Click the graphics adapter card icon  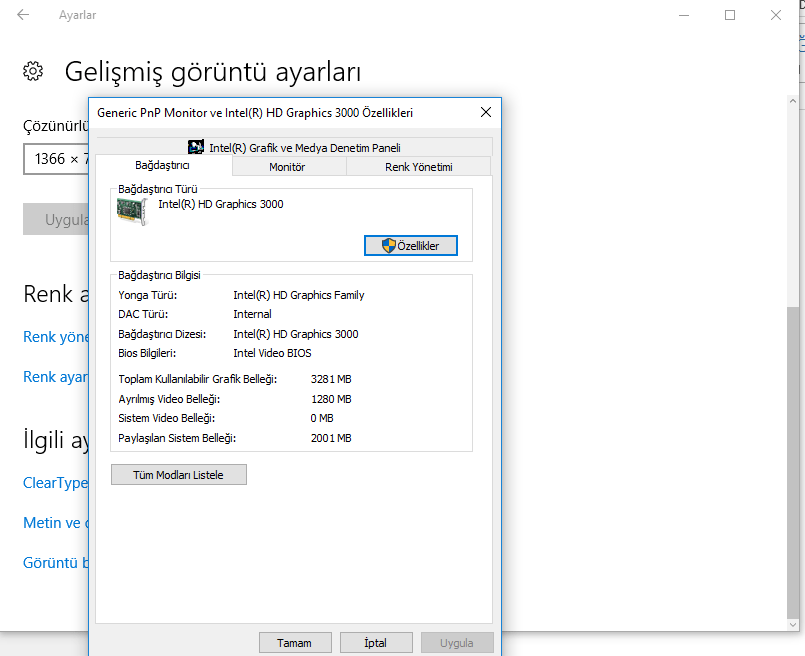click(132, 211)
